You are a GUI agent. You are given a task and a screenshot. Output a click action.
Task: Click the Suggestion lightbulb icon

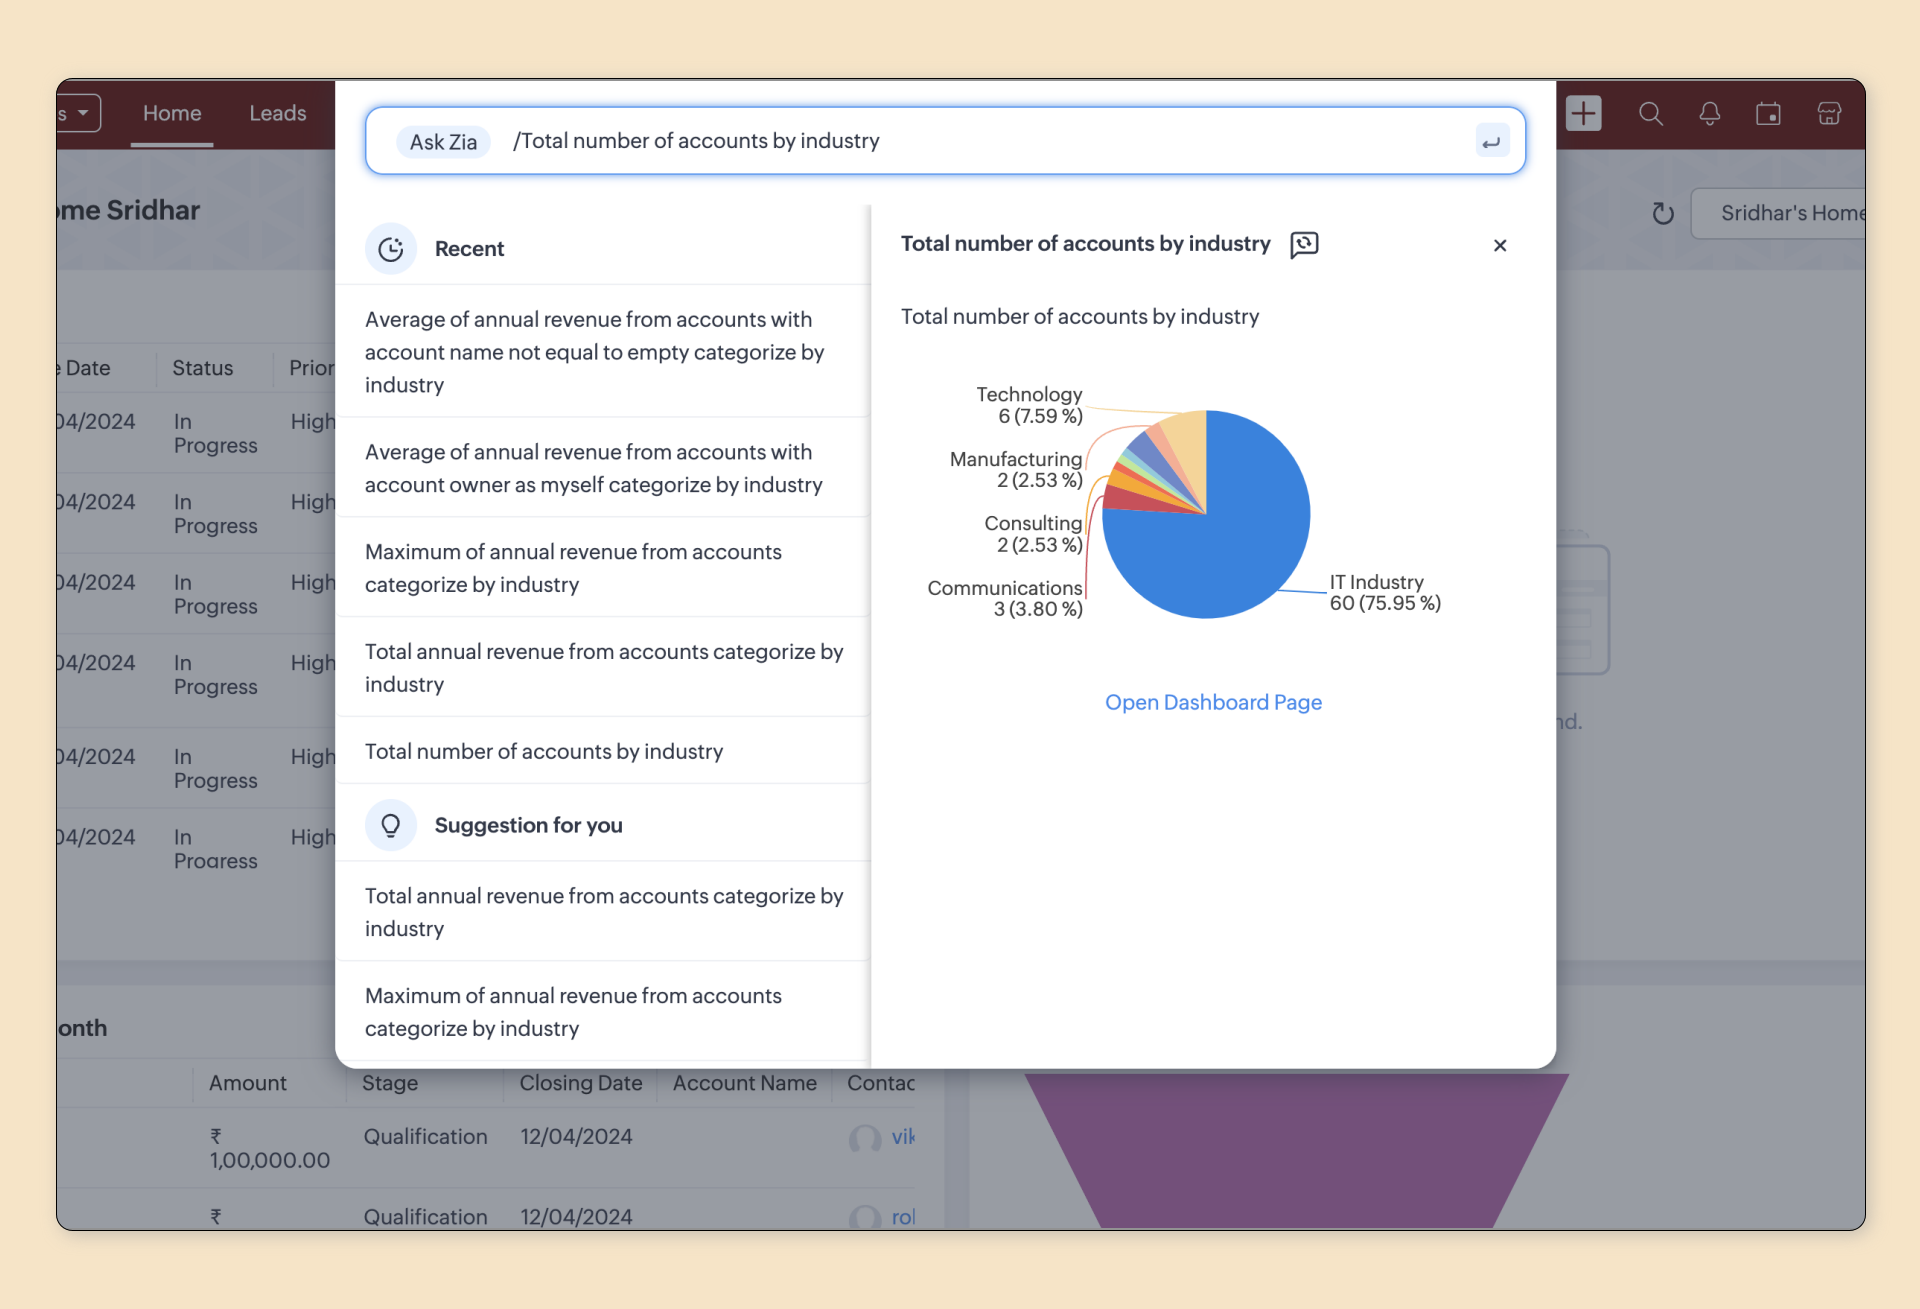click(x=391, y=826)
